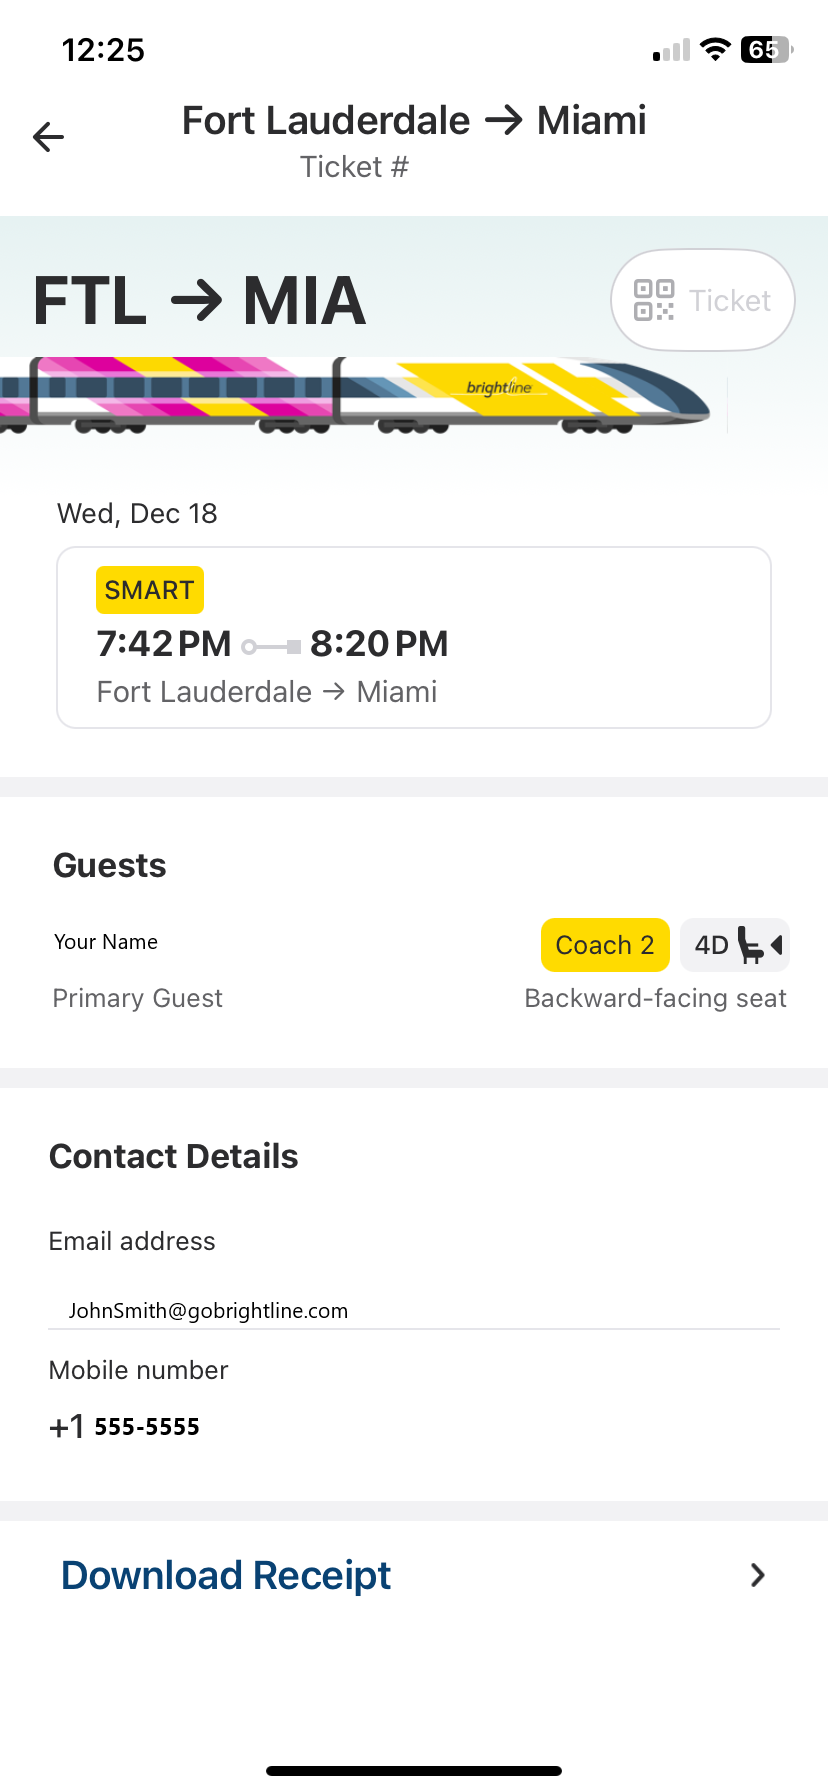Tap the +1 country code prefix

pos(67,1427)
